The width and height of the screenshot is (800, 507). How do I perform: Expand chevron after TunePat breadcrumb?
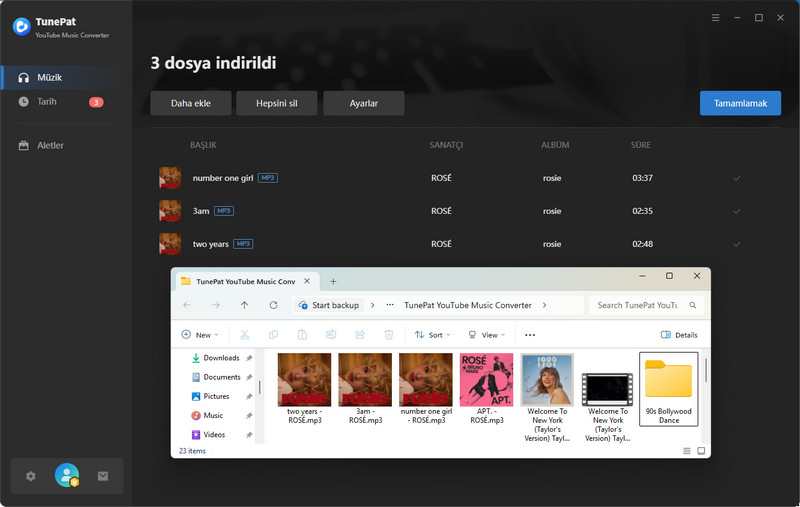544,305
